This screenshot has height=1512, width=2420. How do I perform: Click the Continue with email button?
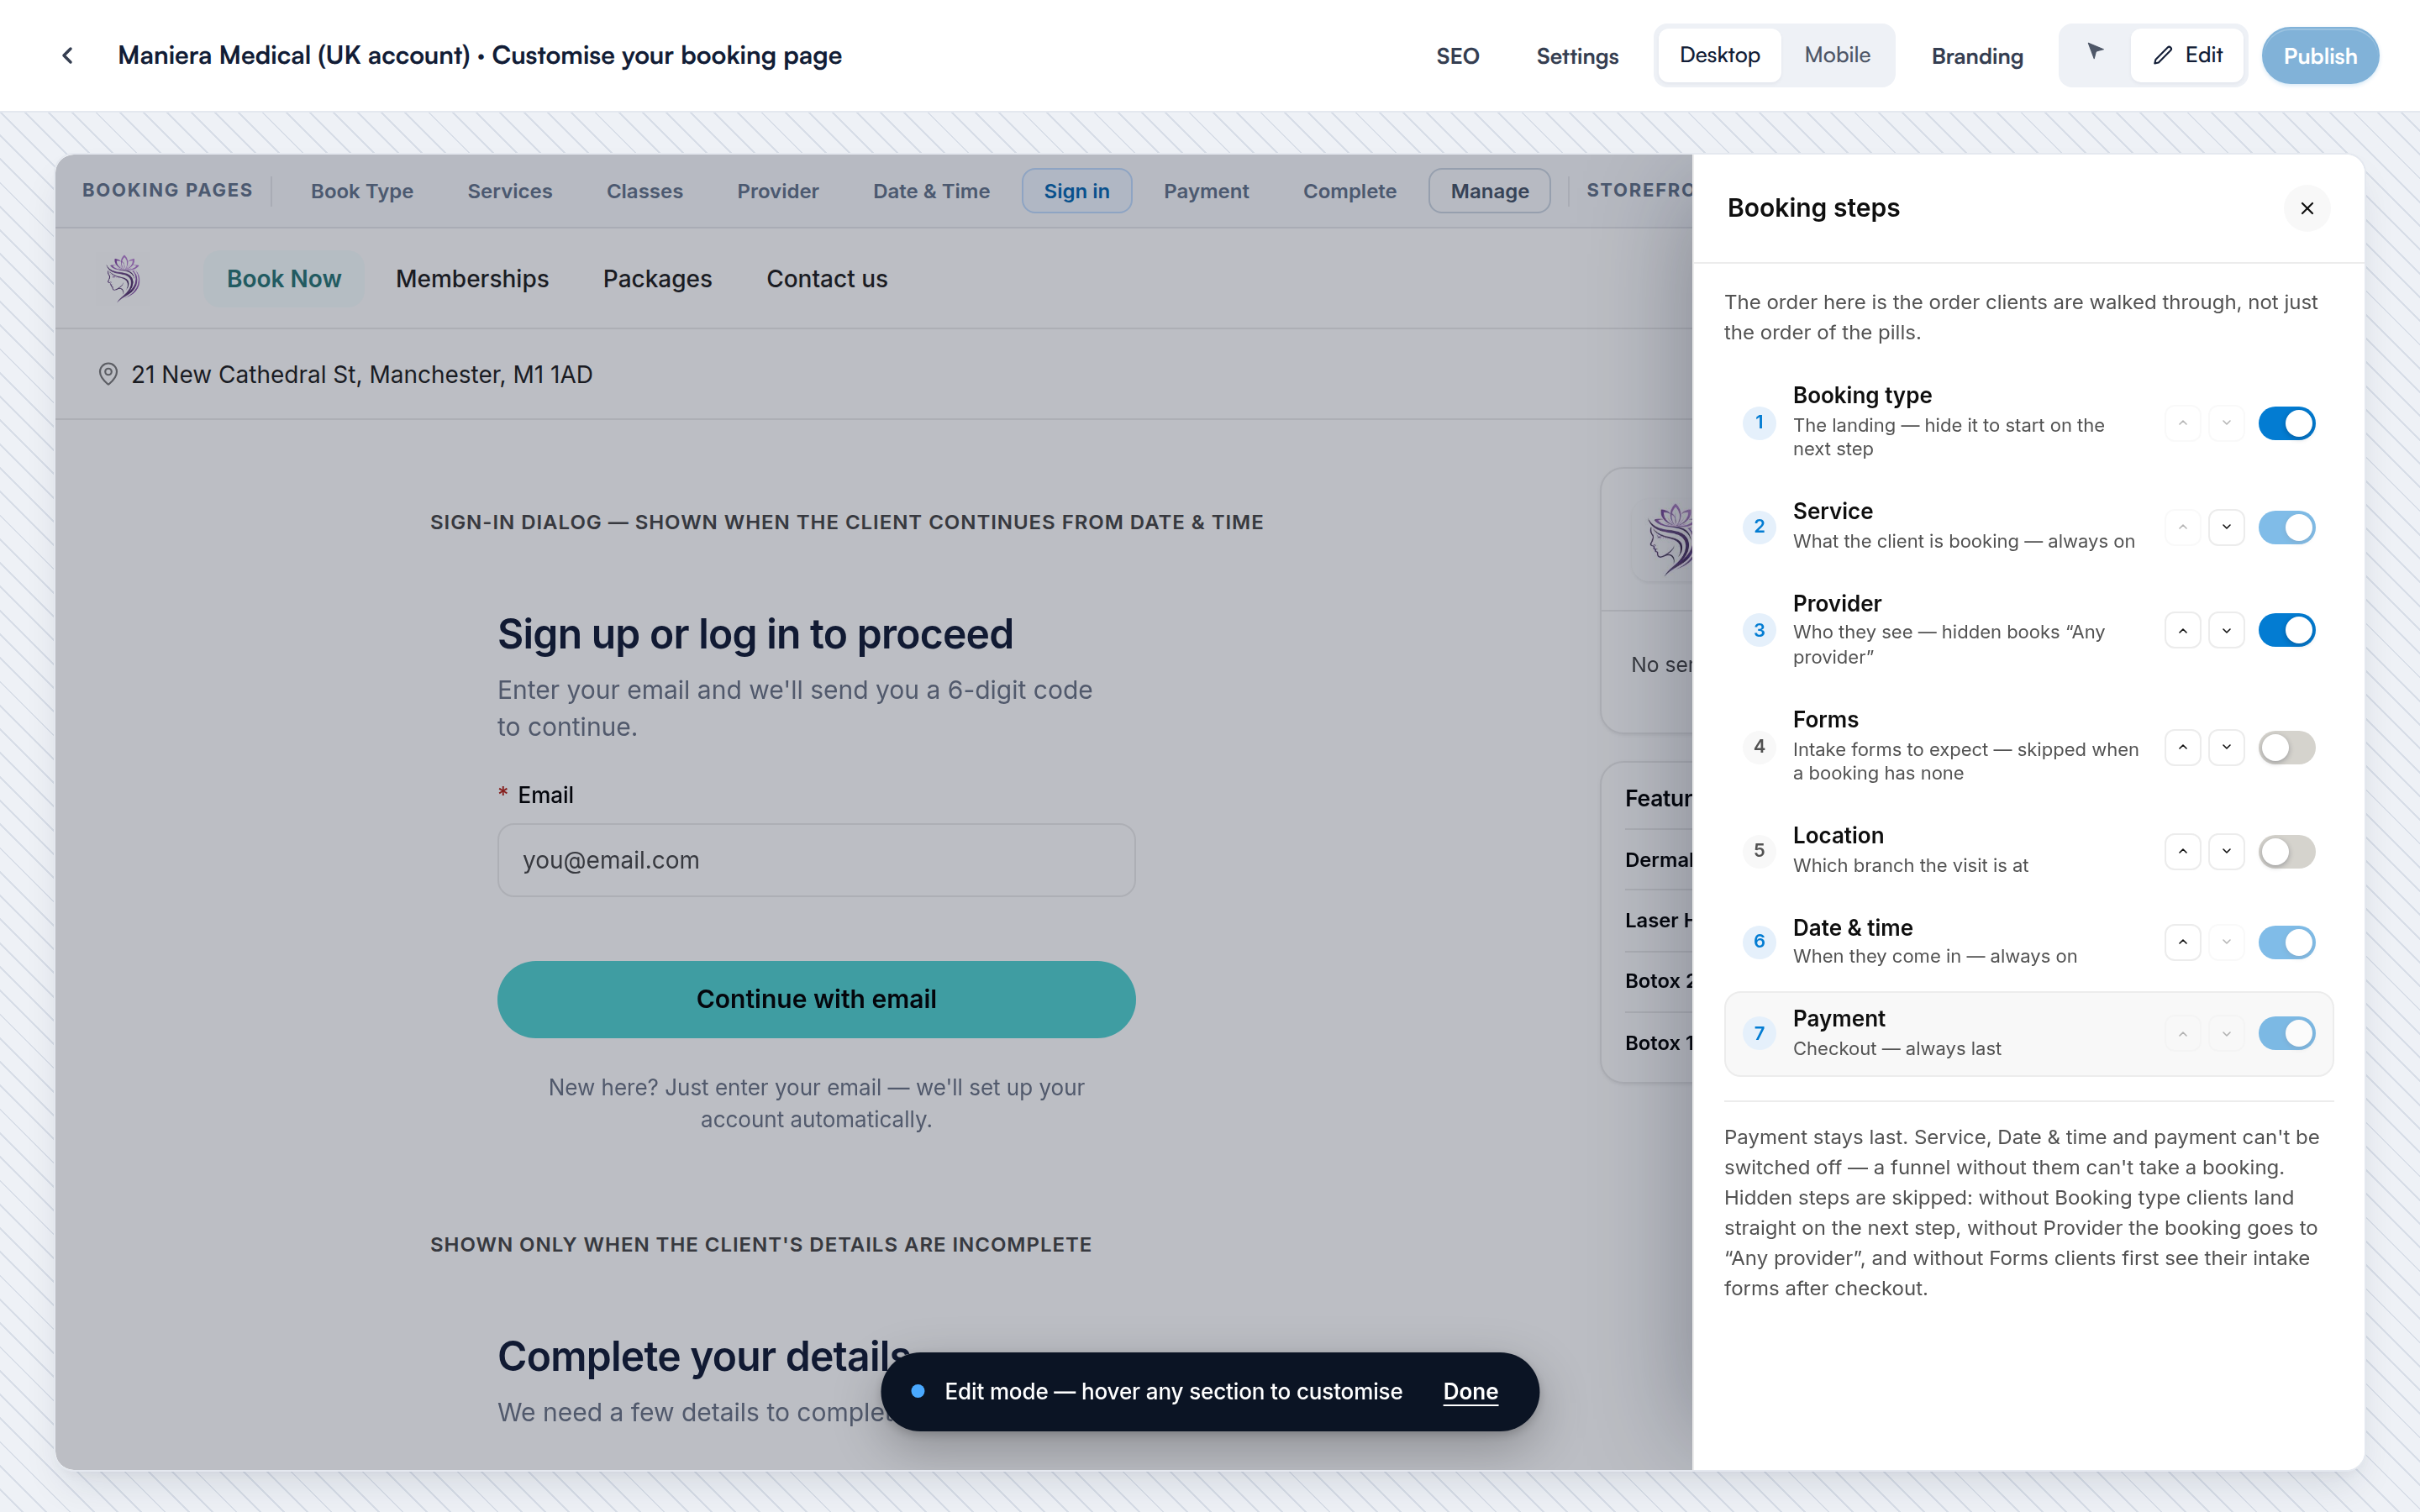point(816,999)
